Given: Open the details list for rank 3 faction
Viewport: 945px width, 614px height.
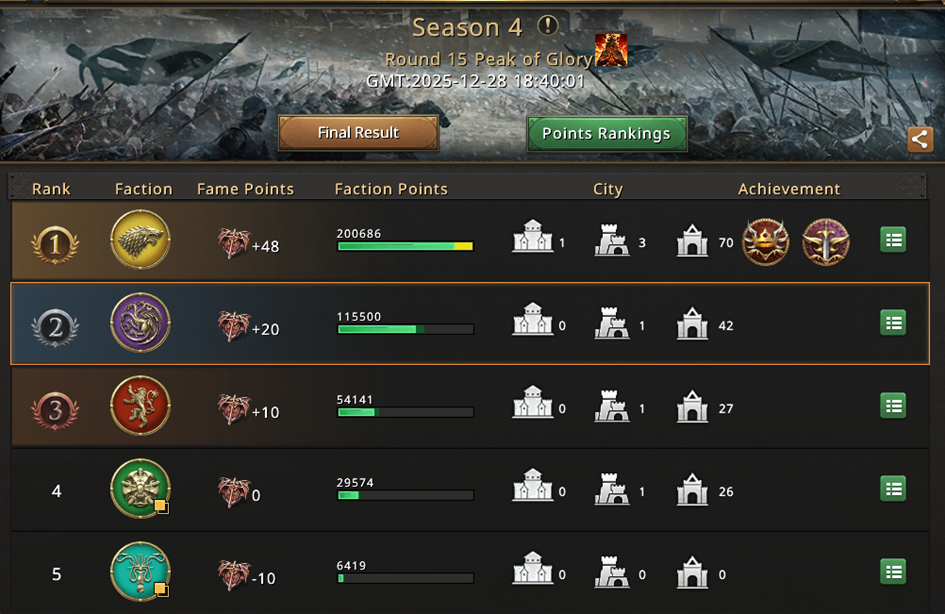Looking at the screenshot, I should [x=893, y=405].
